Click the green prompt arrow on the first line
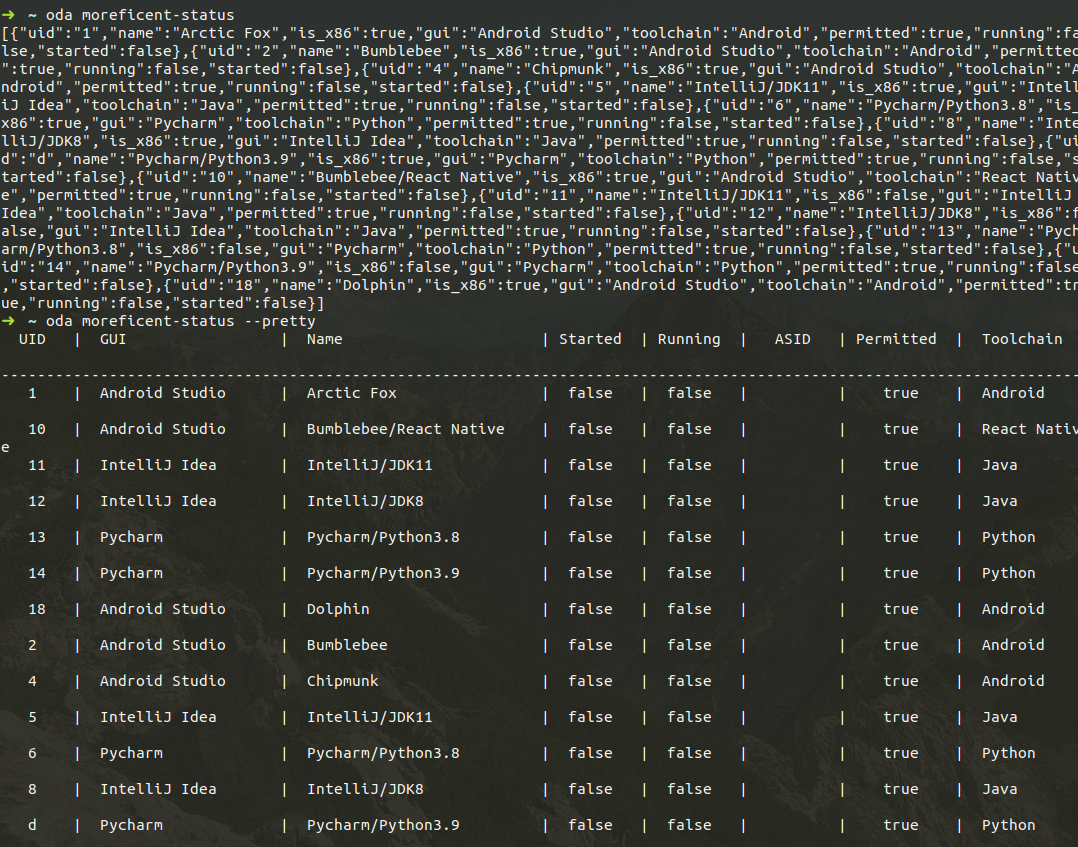 (9, 15)
